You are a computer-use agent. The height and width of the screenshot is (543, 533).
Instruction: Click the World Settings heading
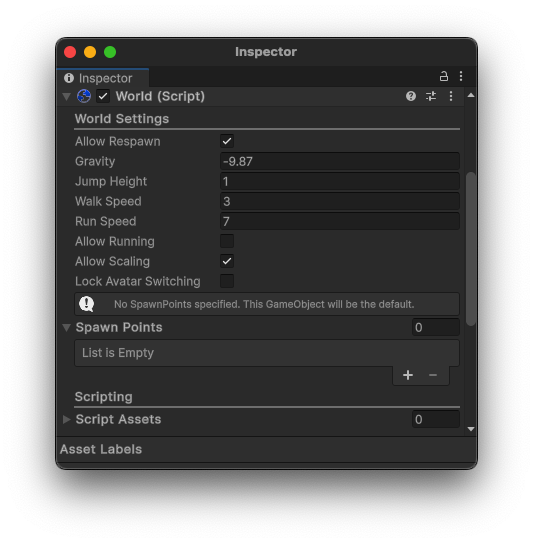[x=122, y=119]
